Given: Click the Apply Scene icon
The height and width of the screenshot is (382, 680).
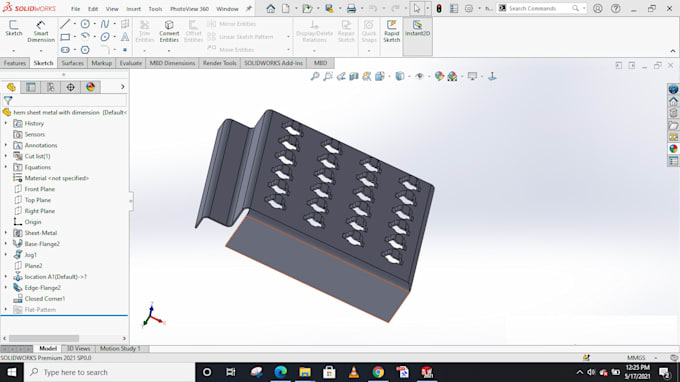Looking at the screenshot, I should (452, 76).
